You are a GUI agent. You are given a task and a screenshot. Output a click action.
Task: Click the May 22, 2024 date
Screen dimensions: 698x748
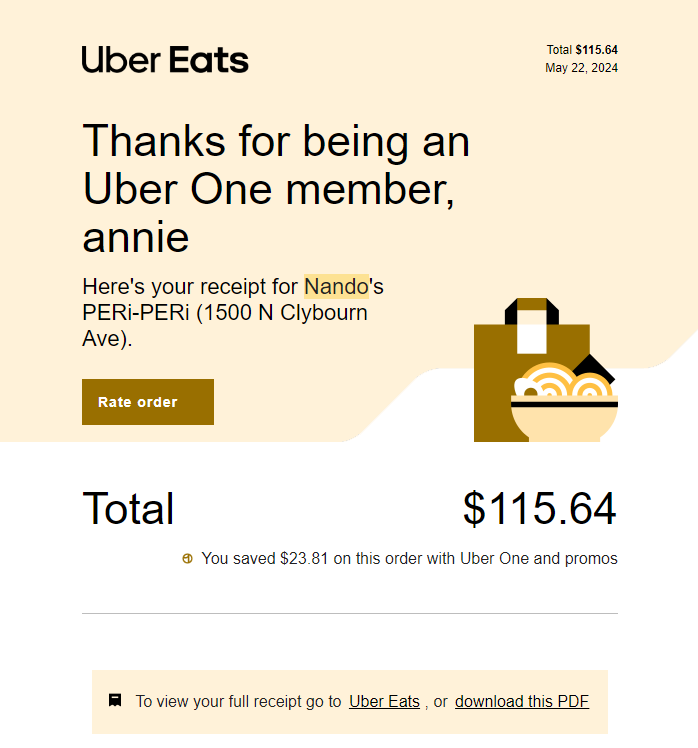[581, 68]
